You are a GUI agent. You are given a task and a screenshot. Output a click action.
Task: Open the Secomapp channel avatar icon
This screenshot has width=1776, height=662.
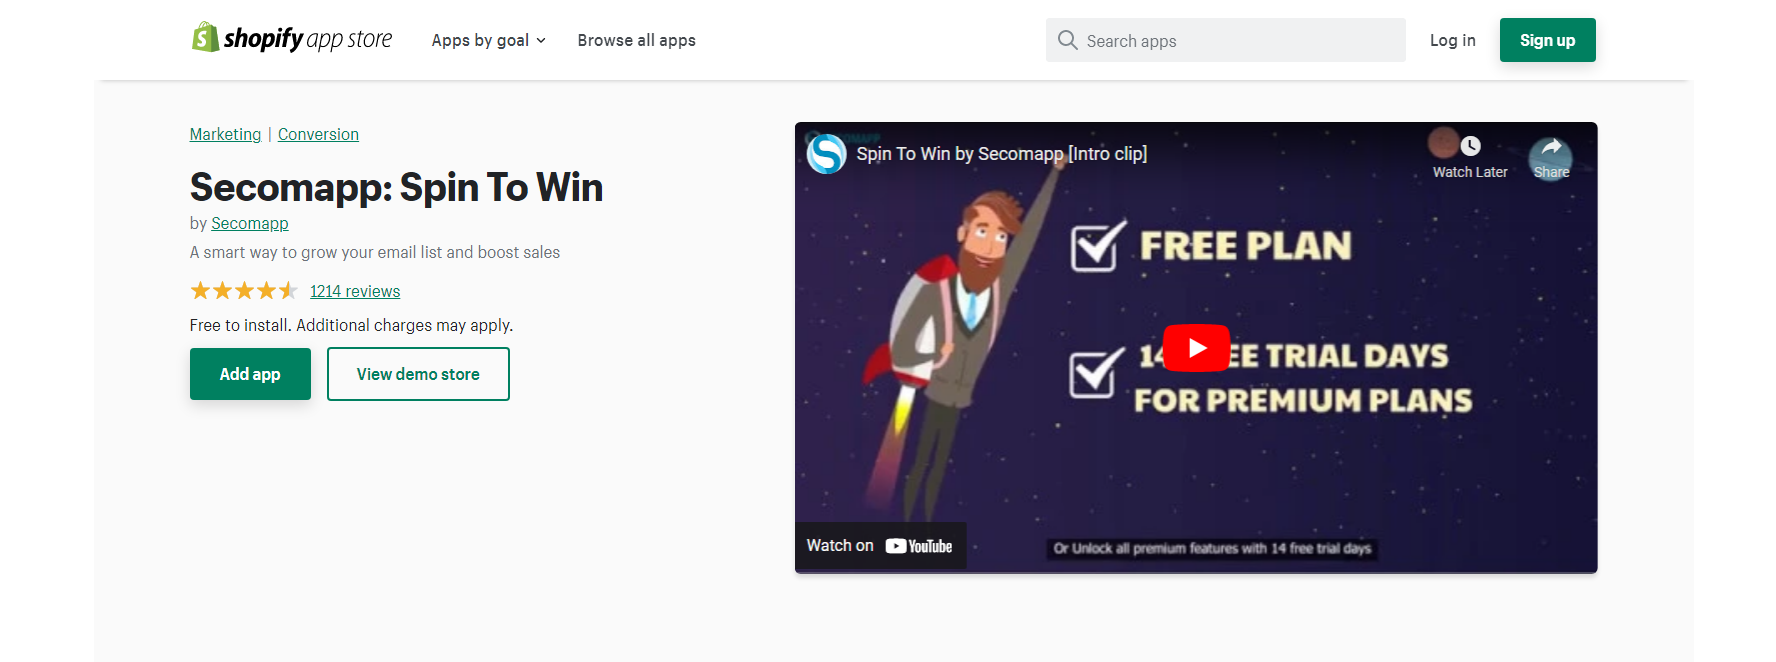pyautogui.click(x=827, y=154)
